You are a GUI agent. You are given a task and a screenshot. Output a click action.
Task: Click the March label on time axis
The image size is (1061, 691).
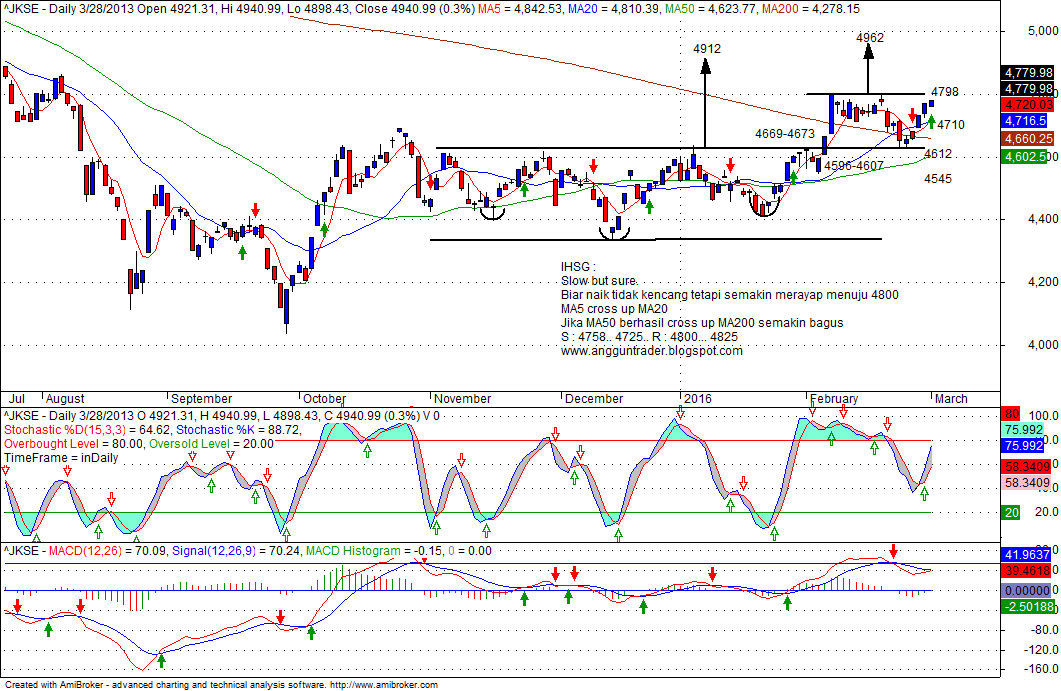point(951,399)
